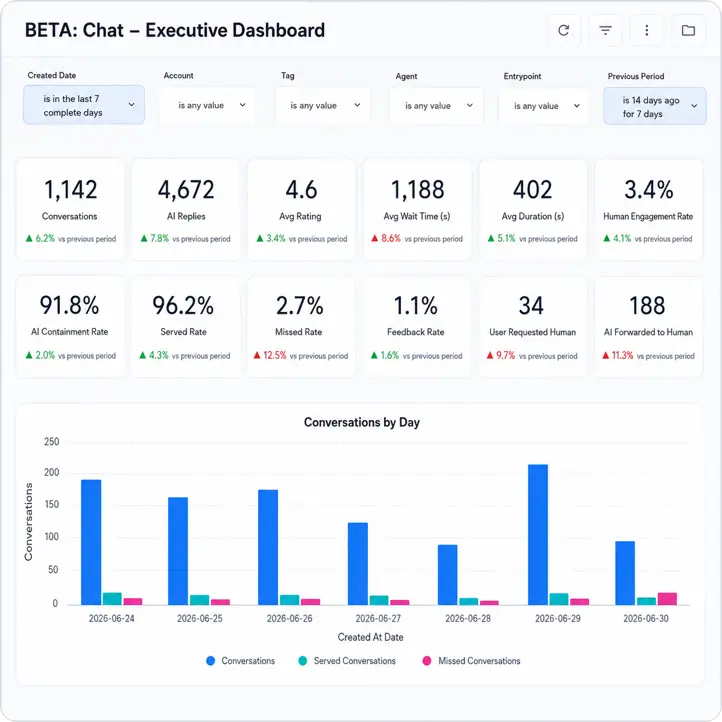The image size is (722, 722).
Task: Click the folder icon in the header
Action: (x=688, y=30)
